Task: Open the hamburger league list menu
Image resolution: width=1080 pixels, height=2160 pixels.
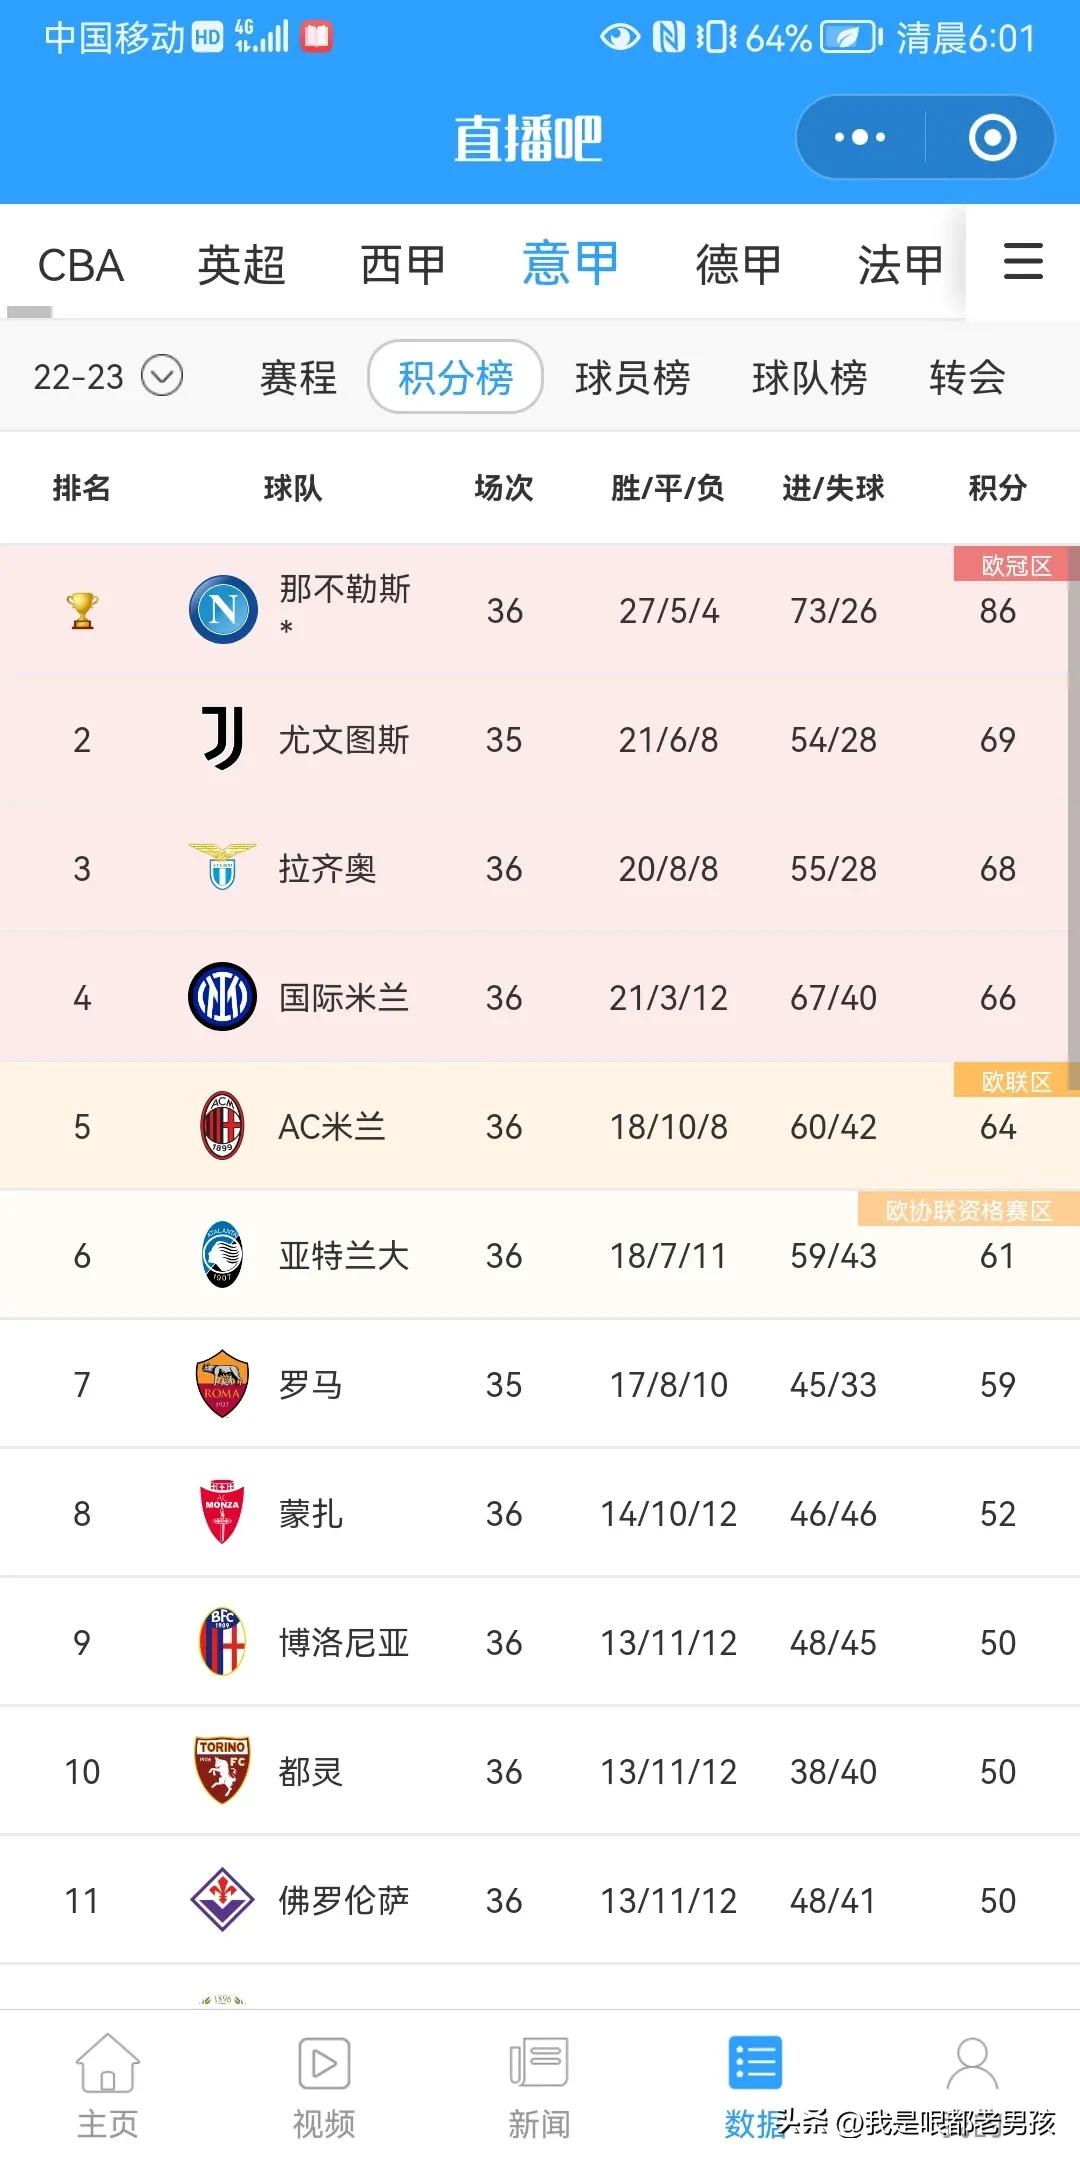Action: click(x=1023, y=262)
